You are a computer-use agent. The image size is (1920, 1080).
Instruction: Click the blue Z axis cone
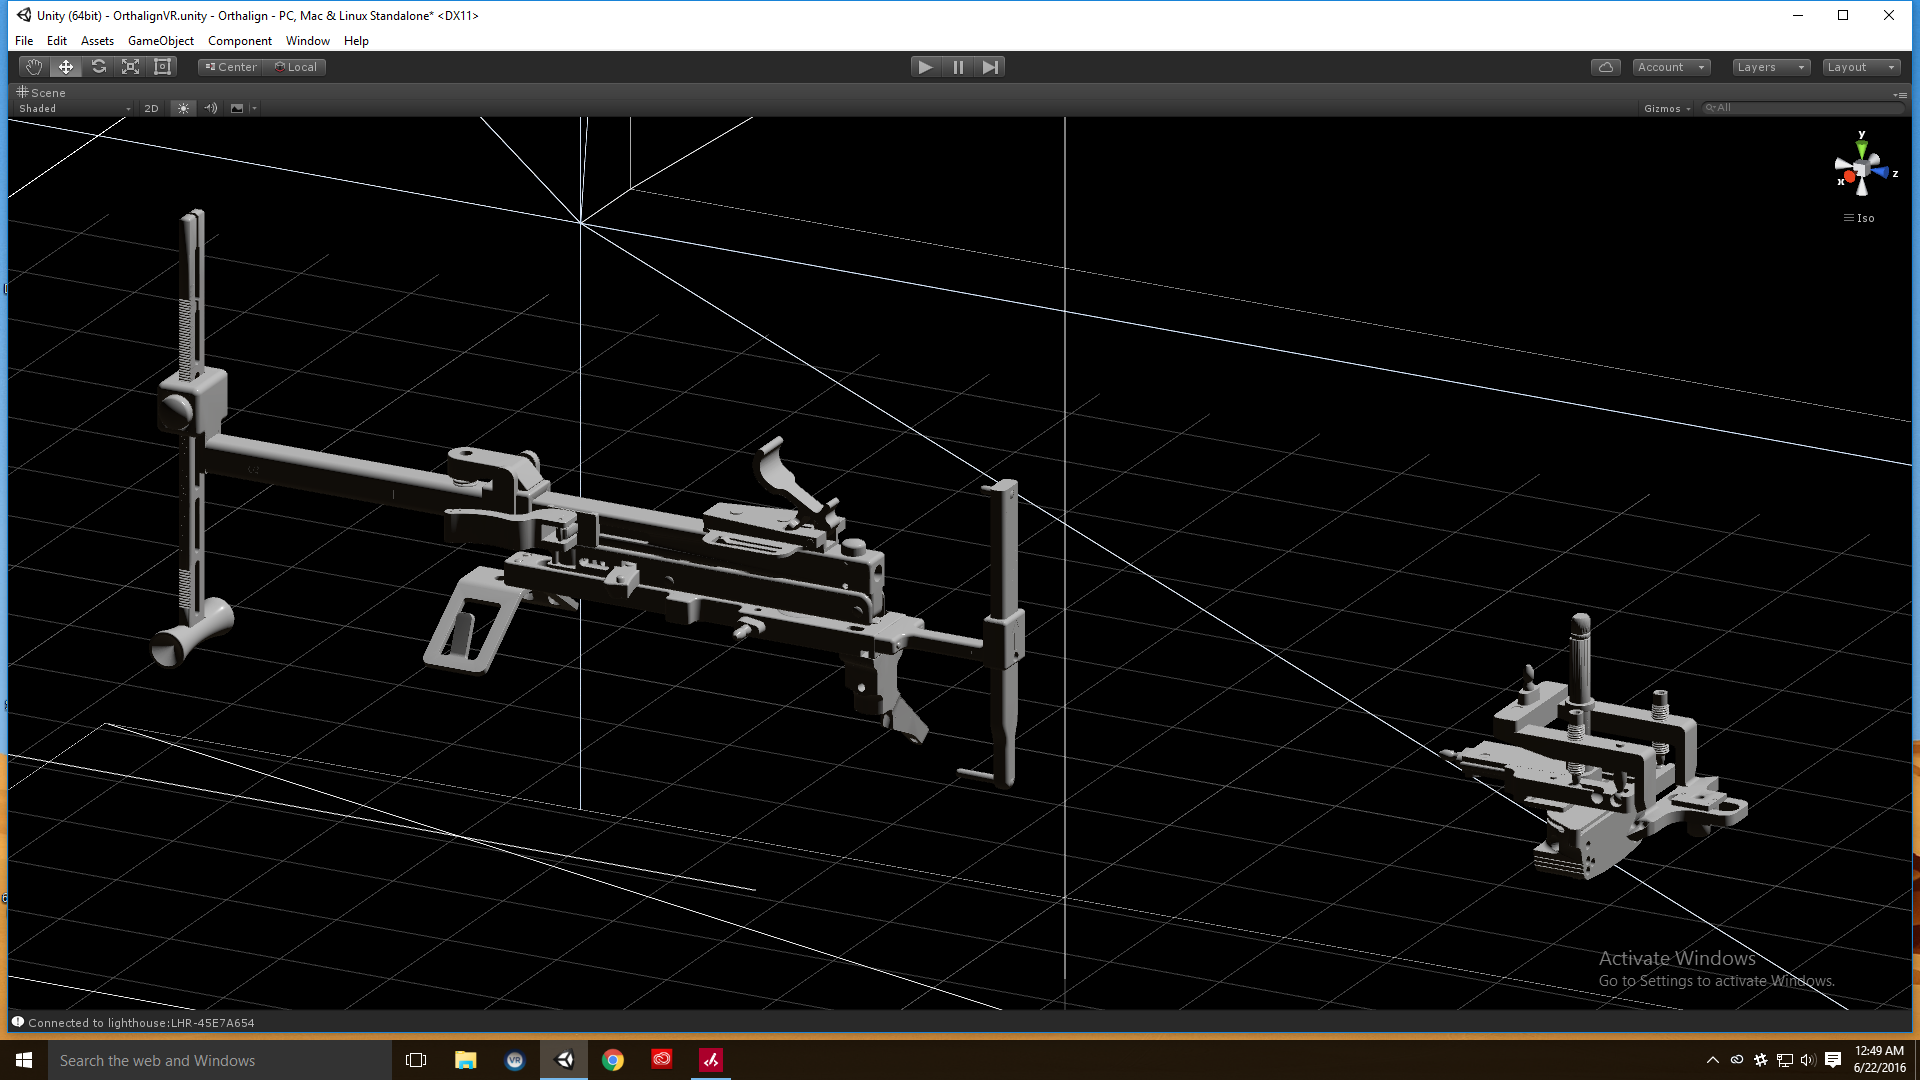pyautogui.click(x=1881, y=173)
